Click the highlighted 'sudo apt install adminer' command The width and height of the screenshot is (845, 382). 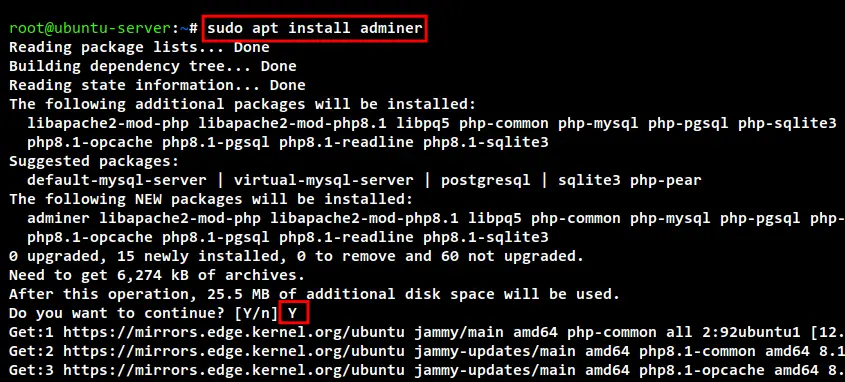(315, 28)
